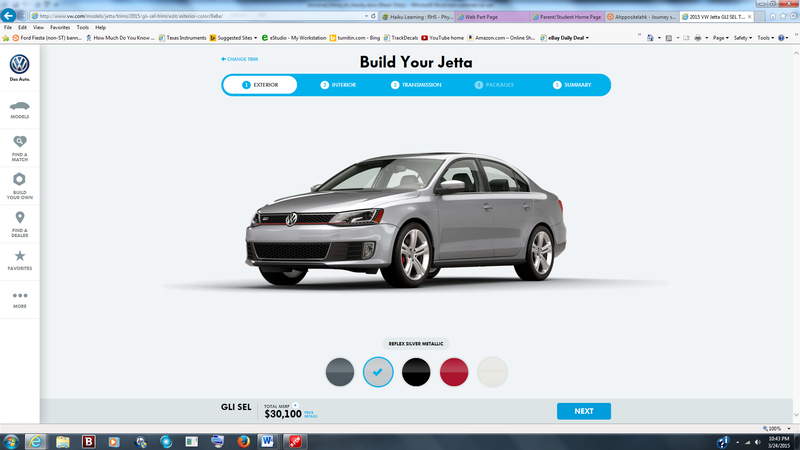Open the Models sidebar section
This screenshot has height=450, width=800.
coord(19,110)
